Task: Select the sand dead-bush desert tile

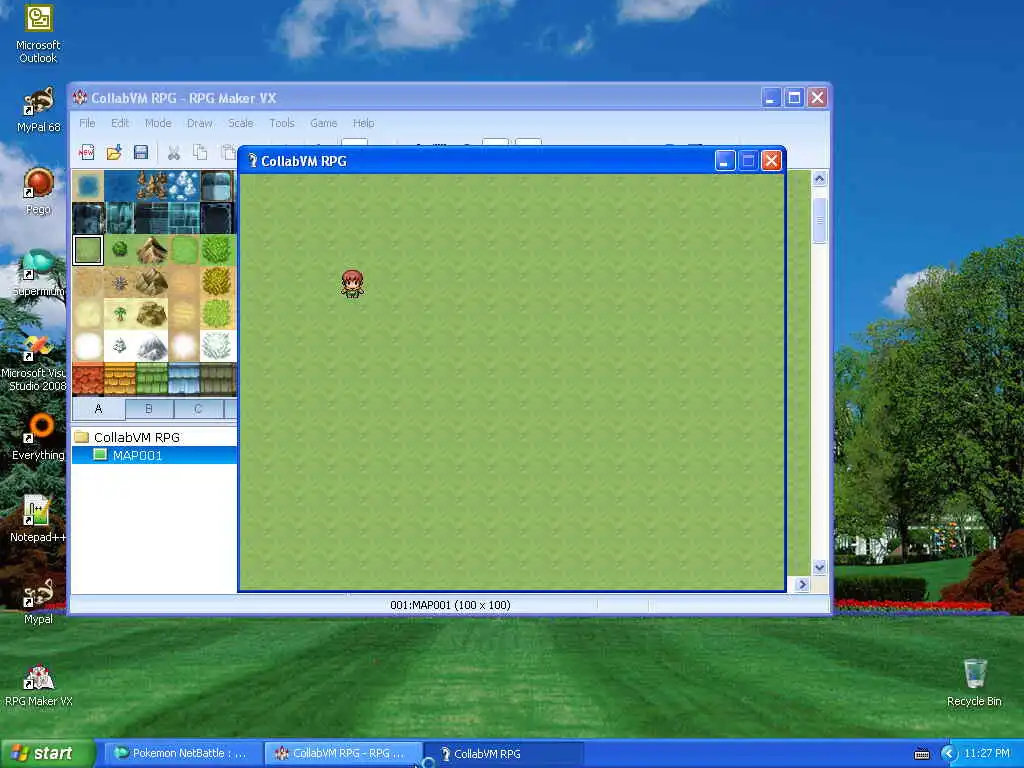Action: pyautogui.click(x=120, y=282)
